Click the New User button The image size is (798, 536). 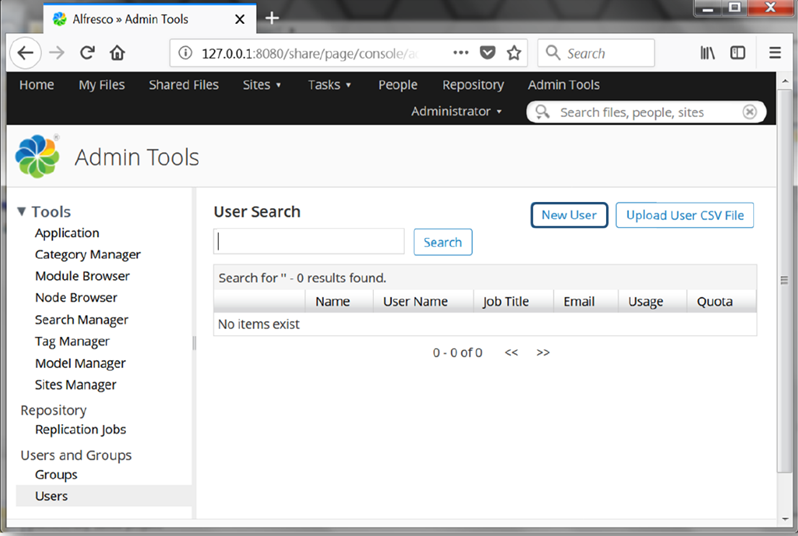point(569,215)
